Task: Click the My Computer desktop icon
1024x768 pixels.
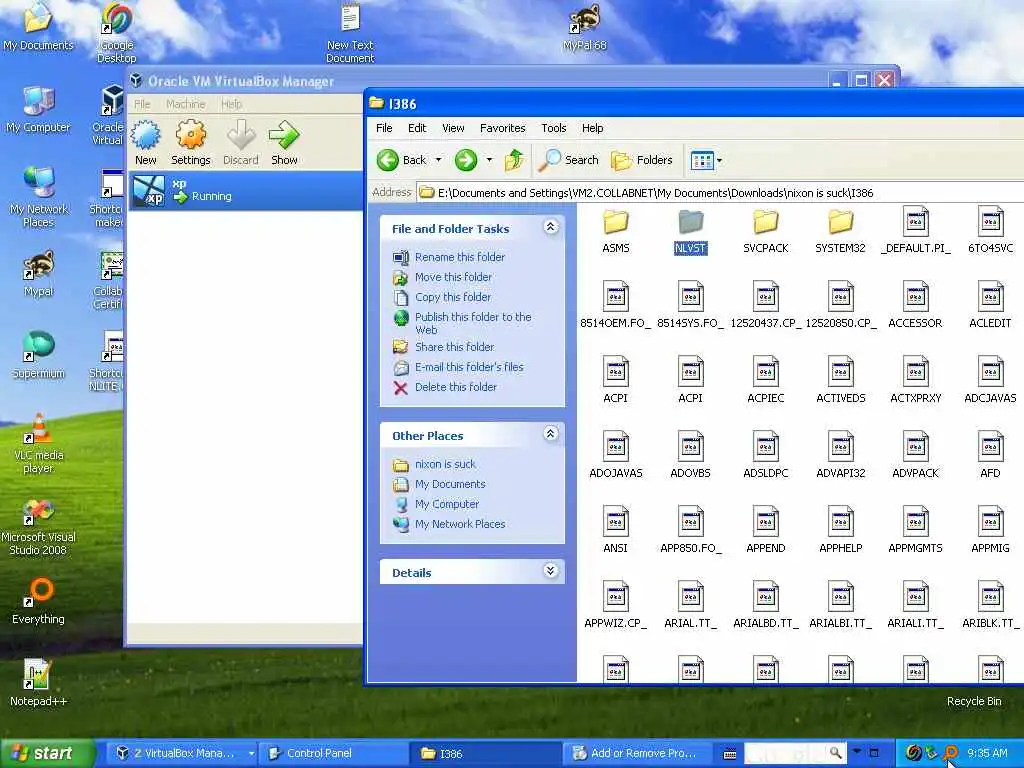Action: (38, 110)
